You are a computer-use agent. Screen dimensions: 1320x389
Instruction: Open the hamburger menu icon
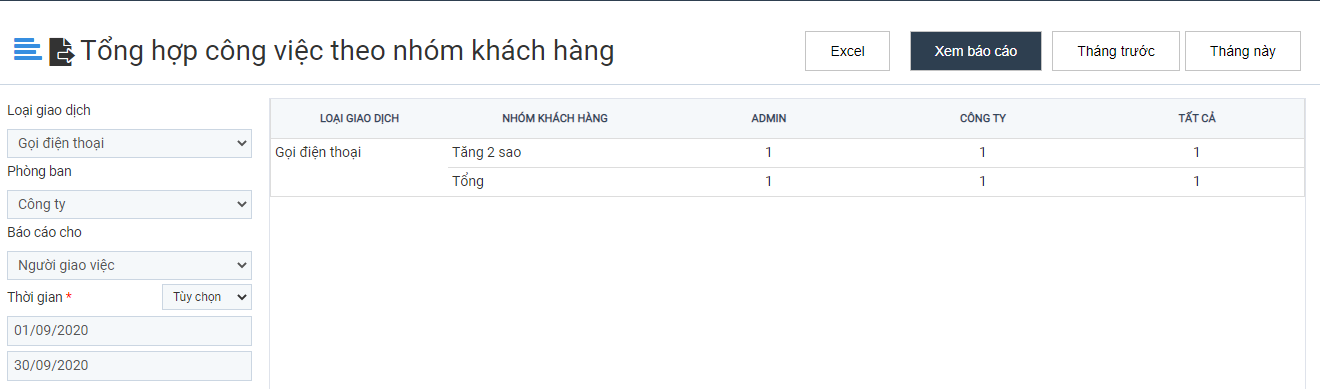click(27, 49)
